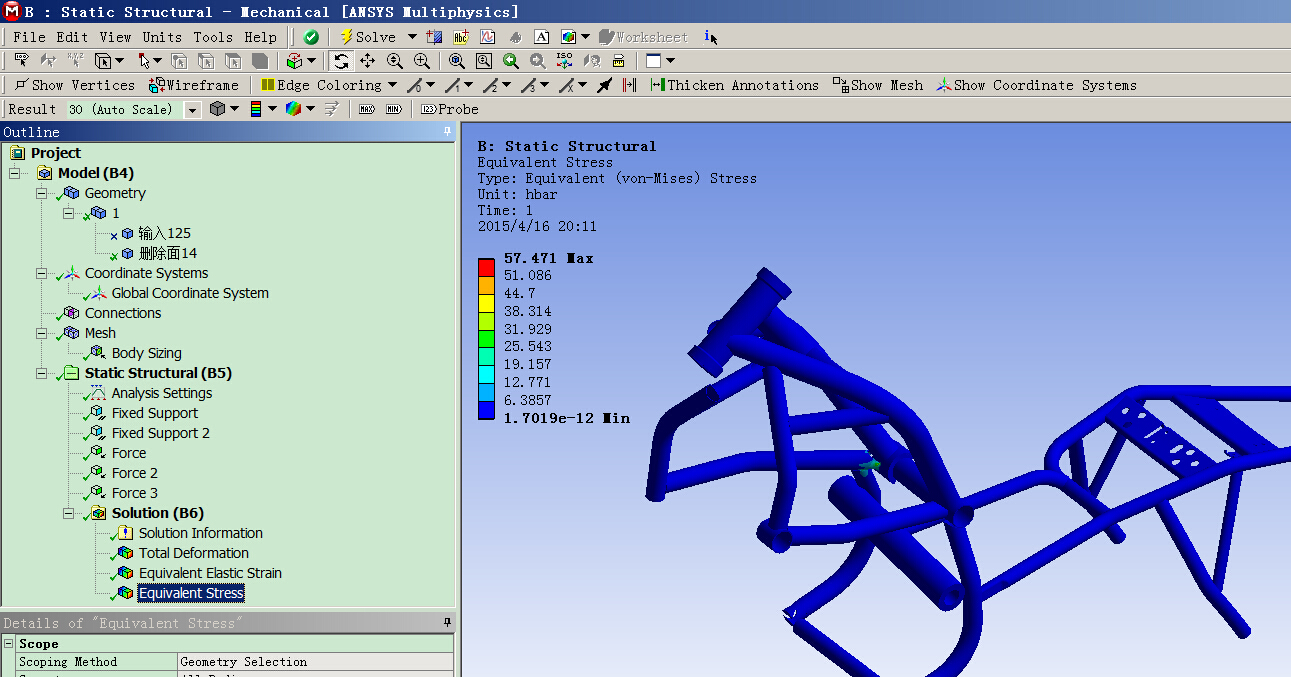Screen dimensions: 1291x677
Task: Toggle Show Vertices
Action: [74, 85]
